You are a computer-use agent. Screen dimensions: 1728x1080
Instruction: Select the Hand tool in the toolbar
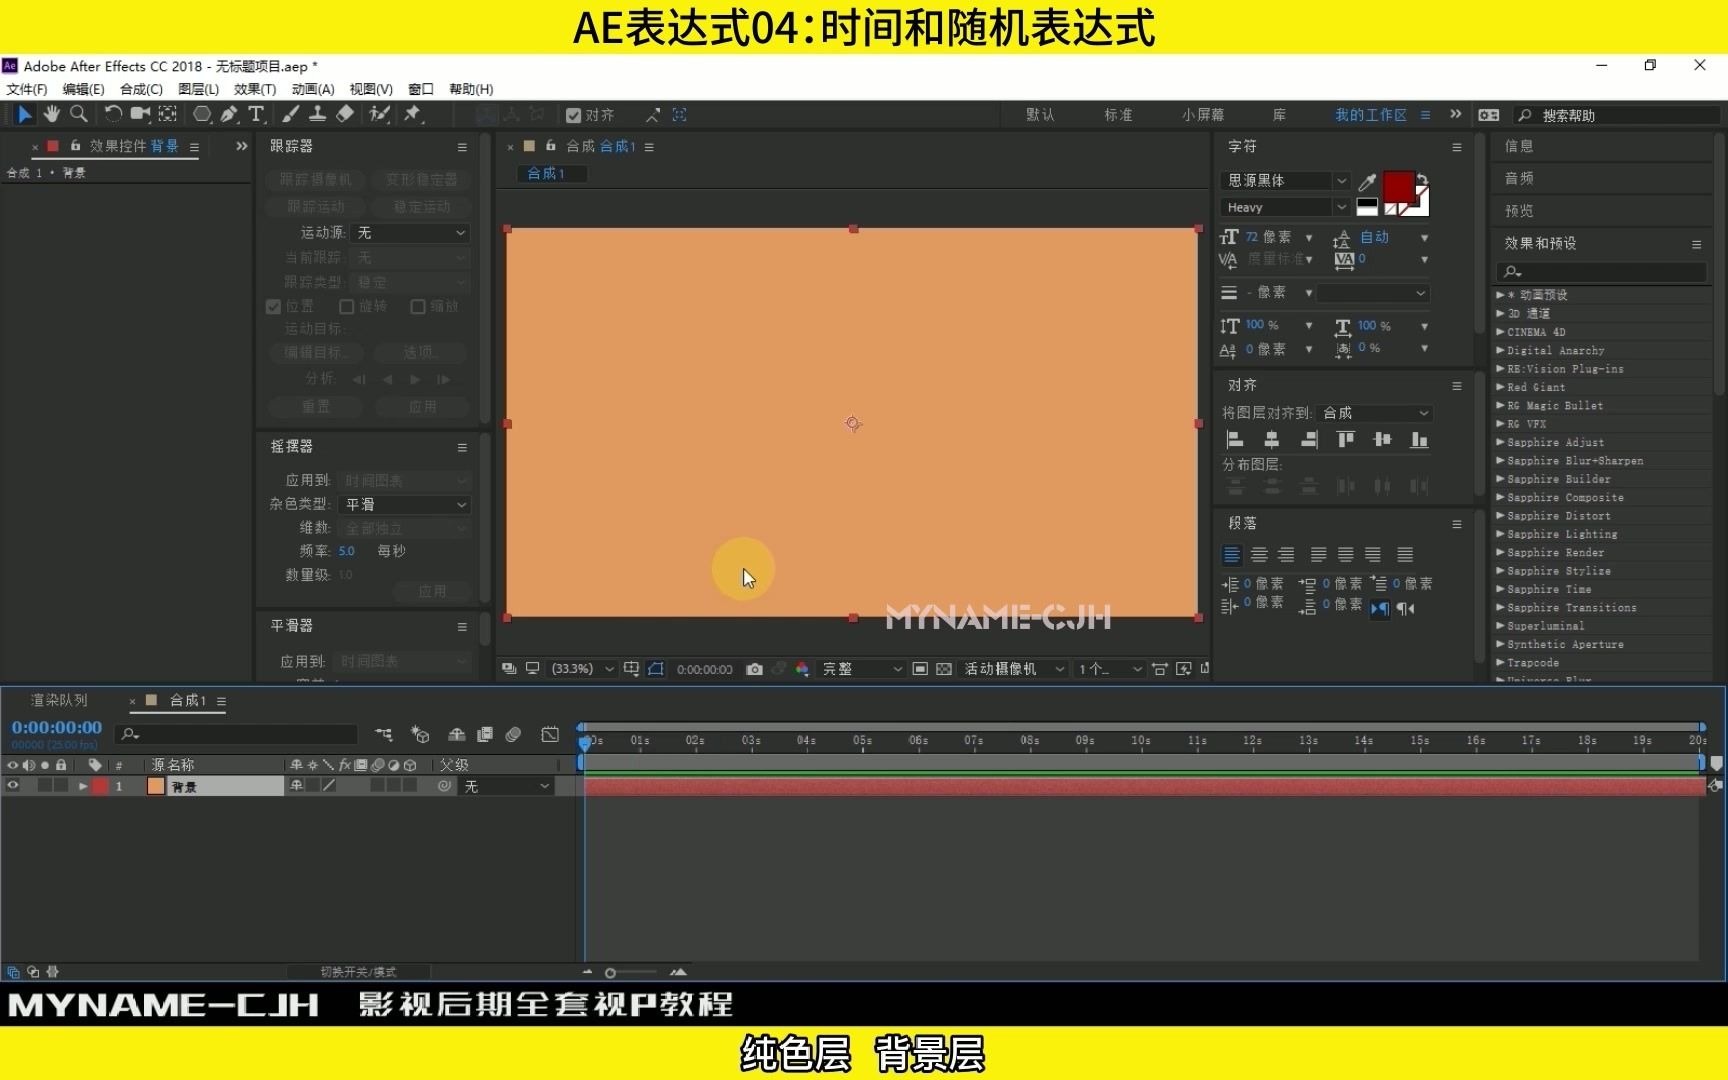coord(52,114)
